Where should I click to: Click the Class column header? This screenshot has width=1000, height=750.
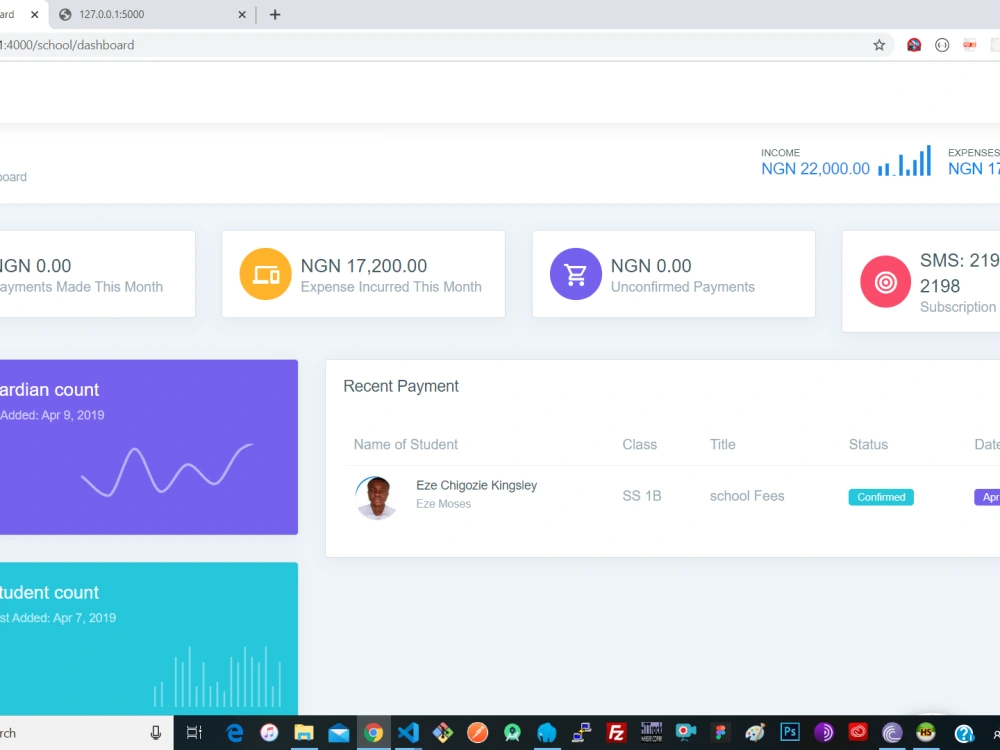[640, 445]
